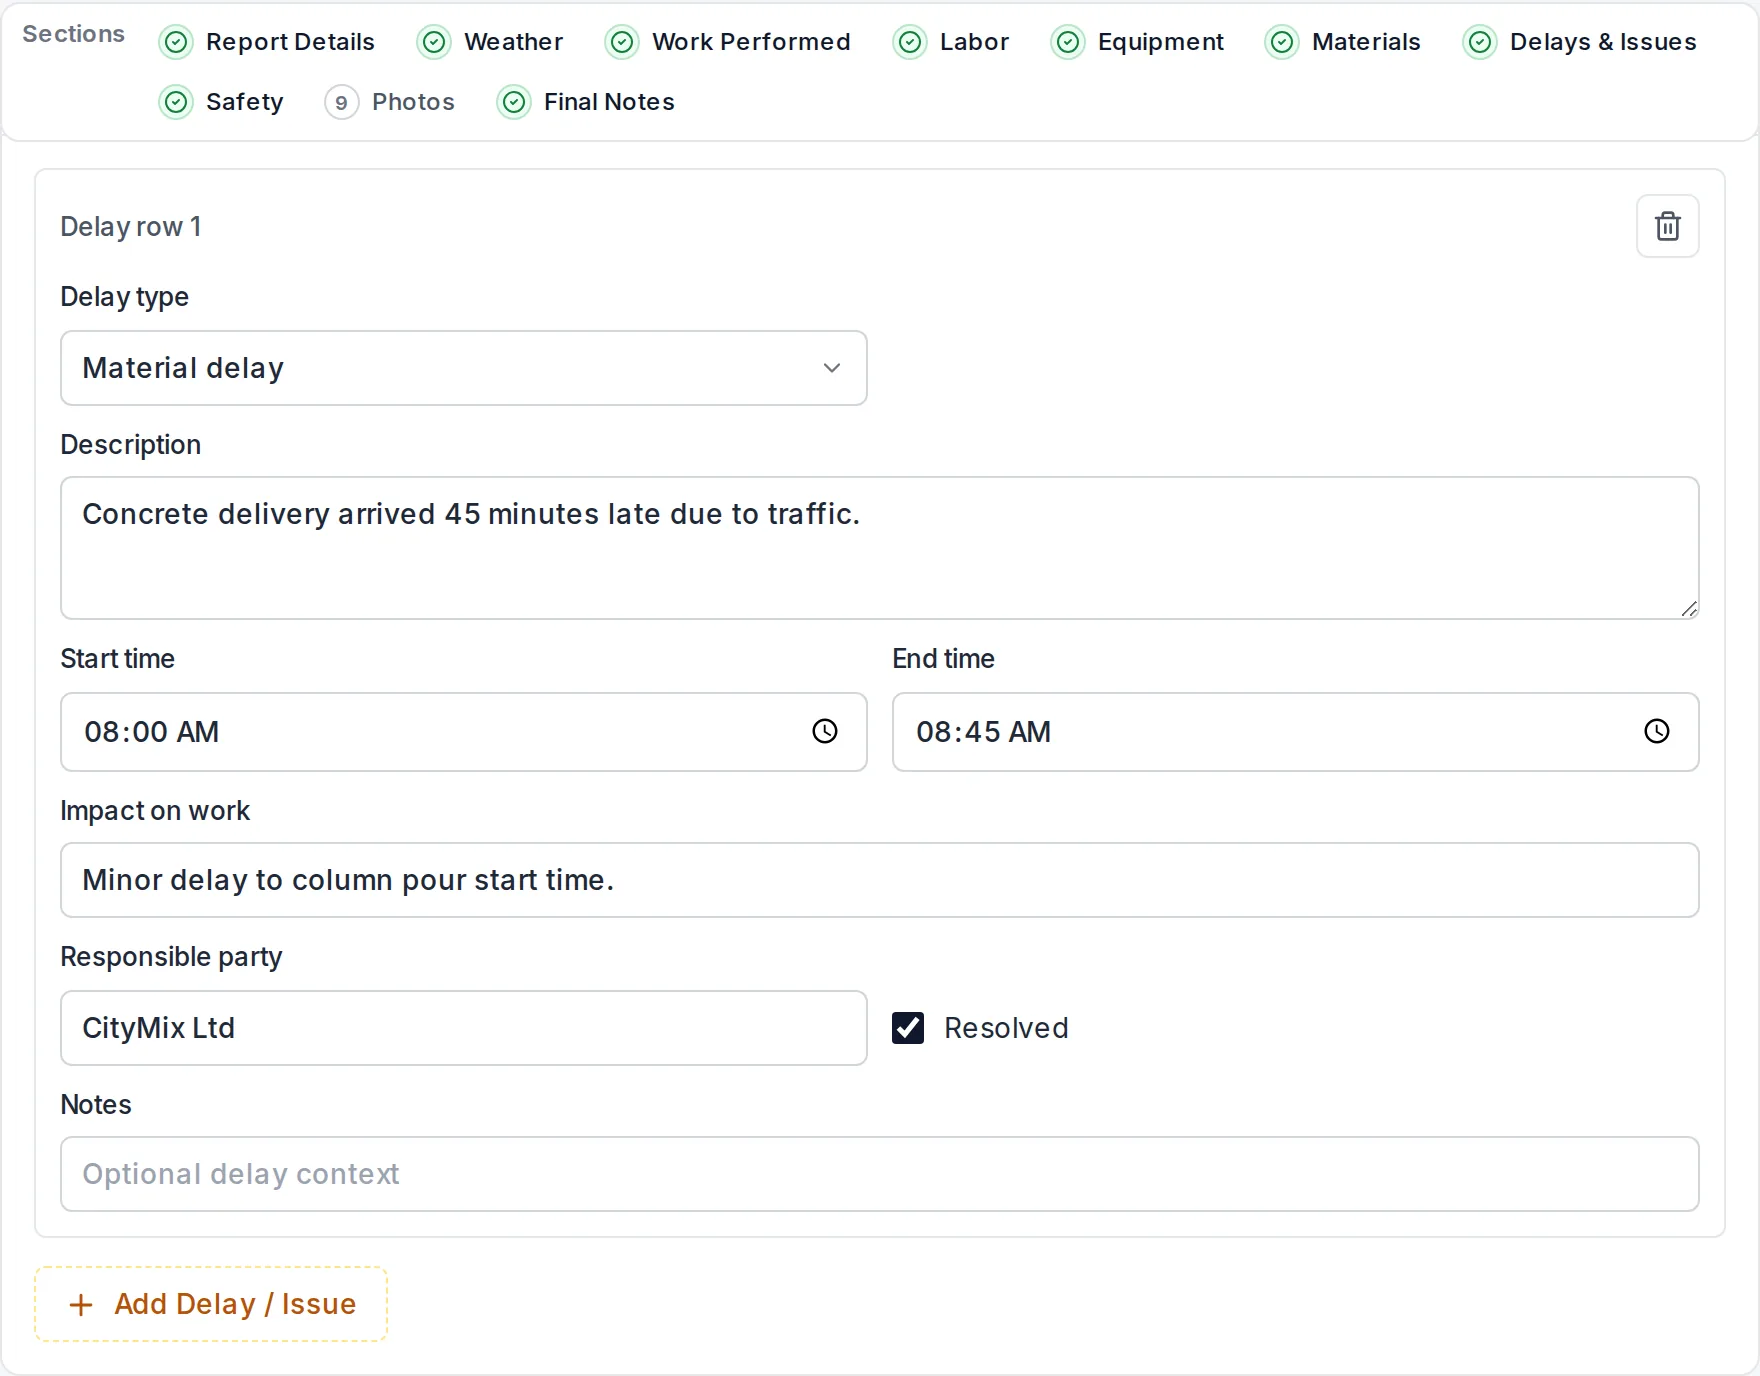Click the green check icon beside Safety
The height and width of the screenshot is (1376, 1760).
point(176,102)
